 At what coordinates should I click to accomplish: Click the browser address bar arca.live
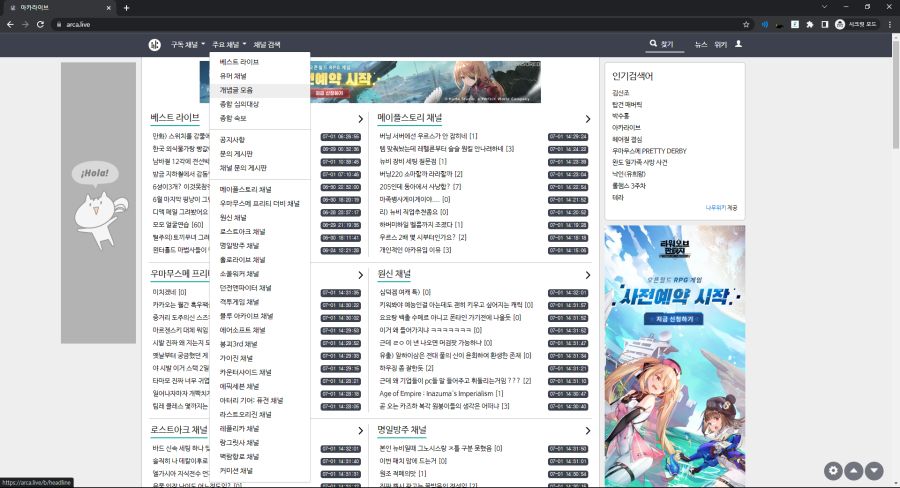[396, 24]
